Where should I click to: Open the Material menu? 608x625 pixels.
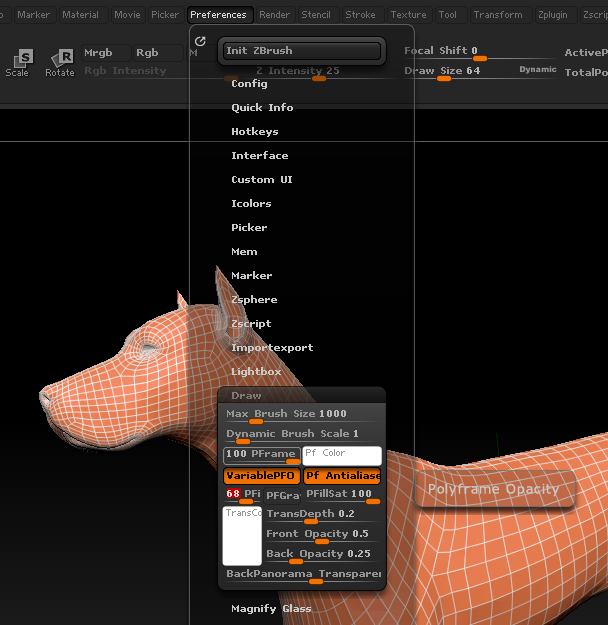click(x=81, y=15)
